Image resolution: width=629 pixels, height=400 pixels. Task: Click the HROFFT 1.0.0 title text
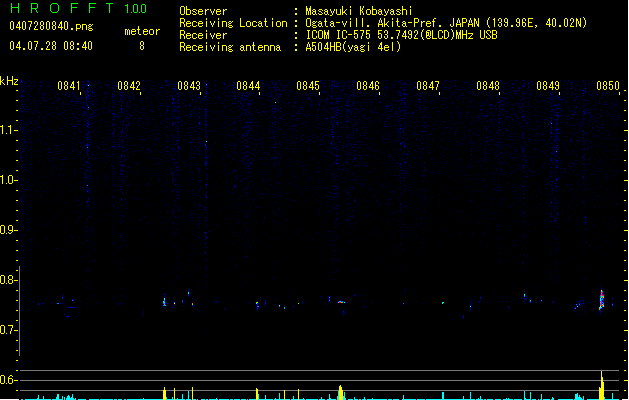(x=78, y=8)
